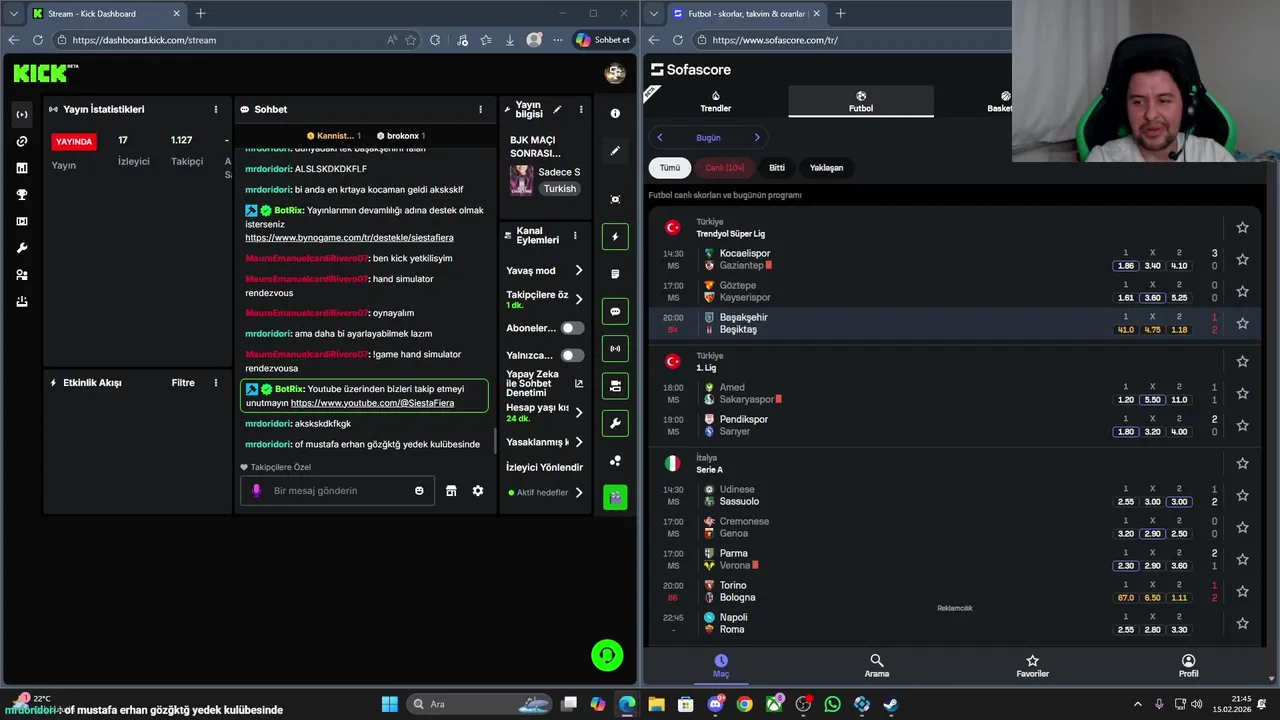Favorite the Amed - Sakaryaspor match star

tap(1242, 393)
